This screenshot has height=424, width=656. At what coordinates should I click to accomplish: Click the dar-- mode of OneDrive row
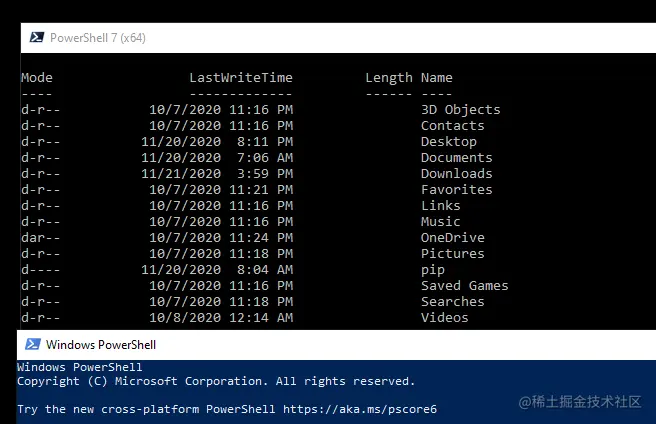[x=41, y=238]
